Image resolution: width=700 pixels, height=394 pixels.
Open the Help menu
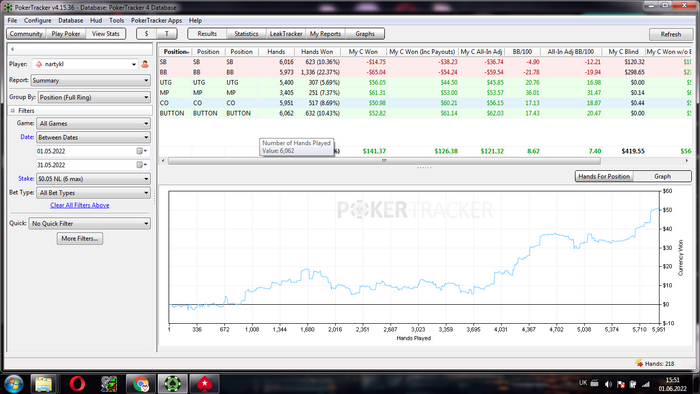[195, 21]
